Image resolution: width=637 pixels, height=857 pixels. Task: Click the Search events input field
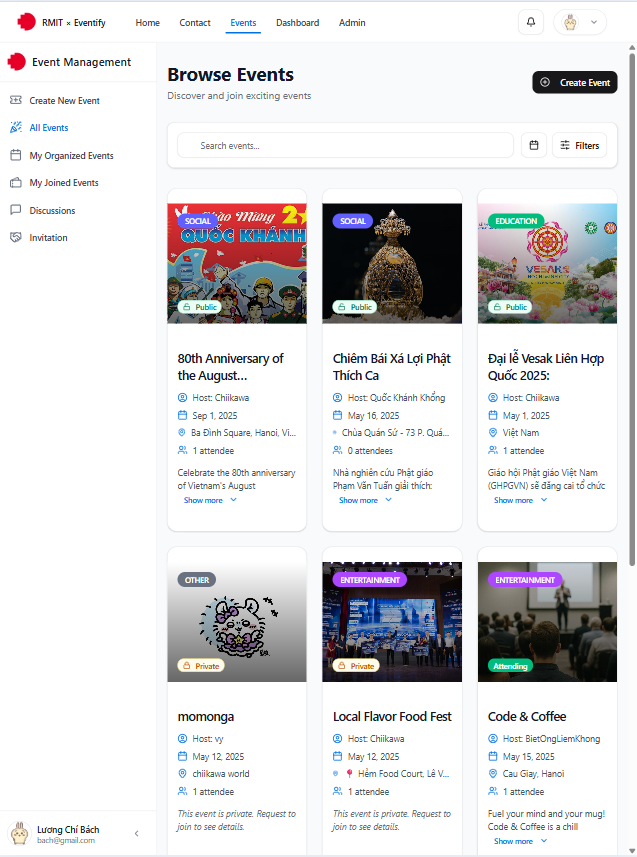click(350, 146)
